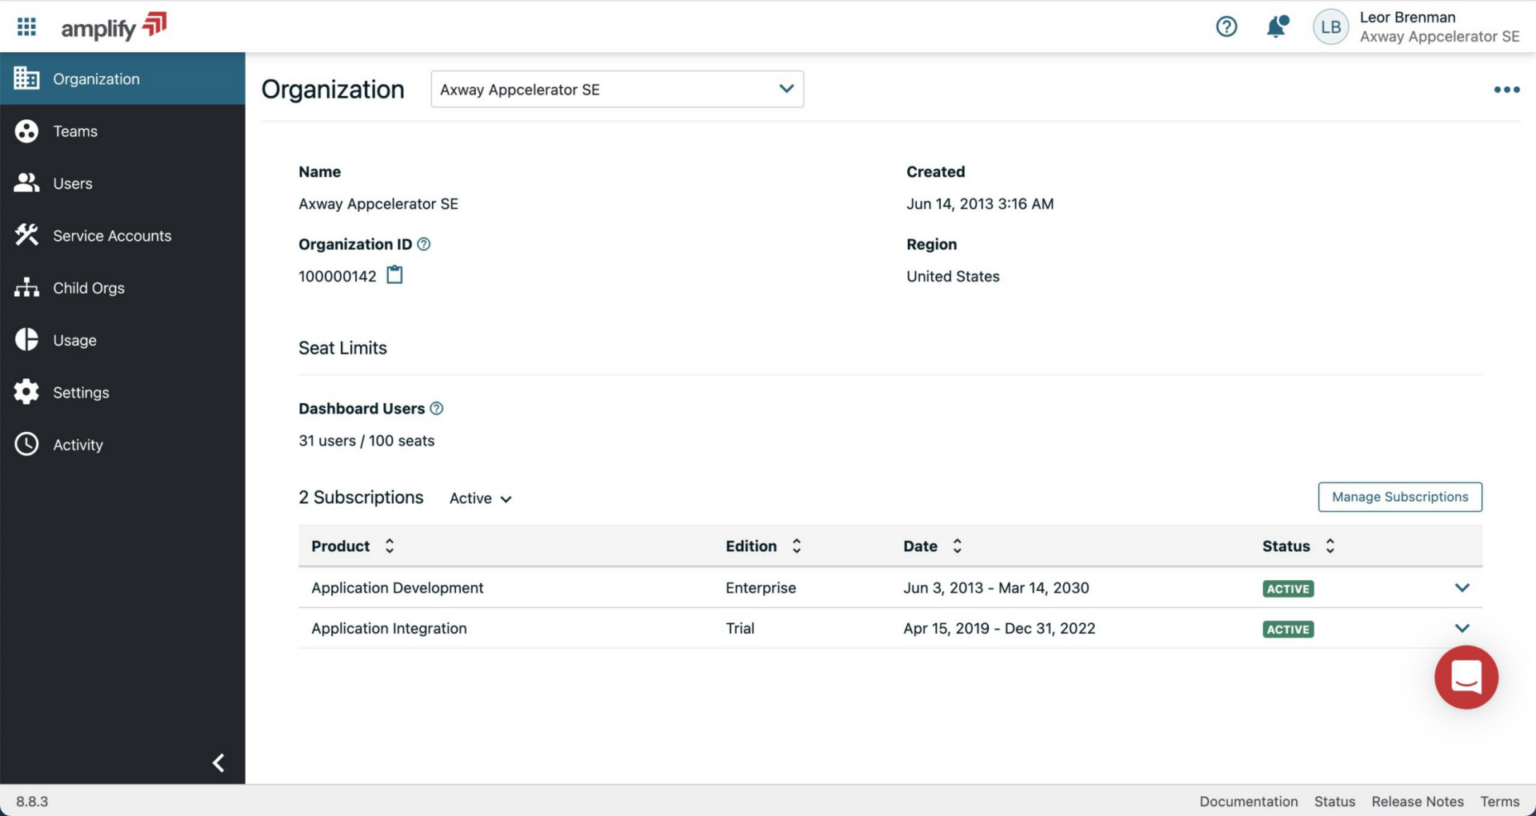Open the app launcher grid icon
This screenshot has height=816, width=1536.
click(27, 27)
